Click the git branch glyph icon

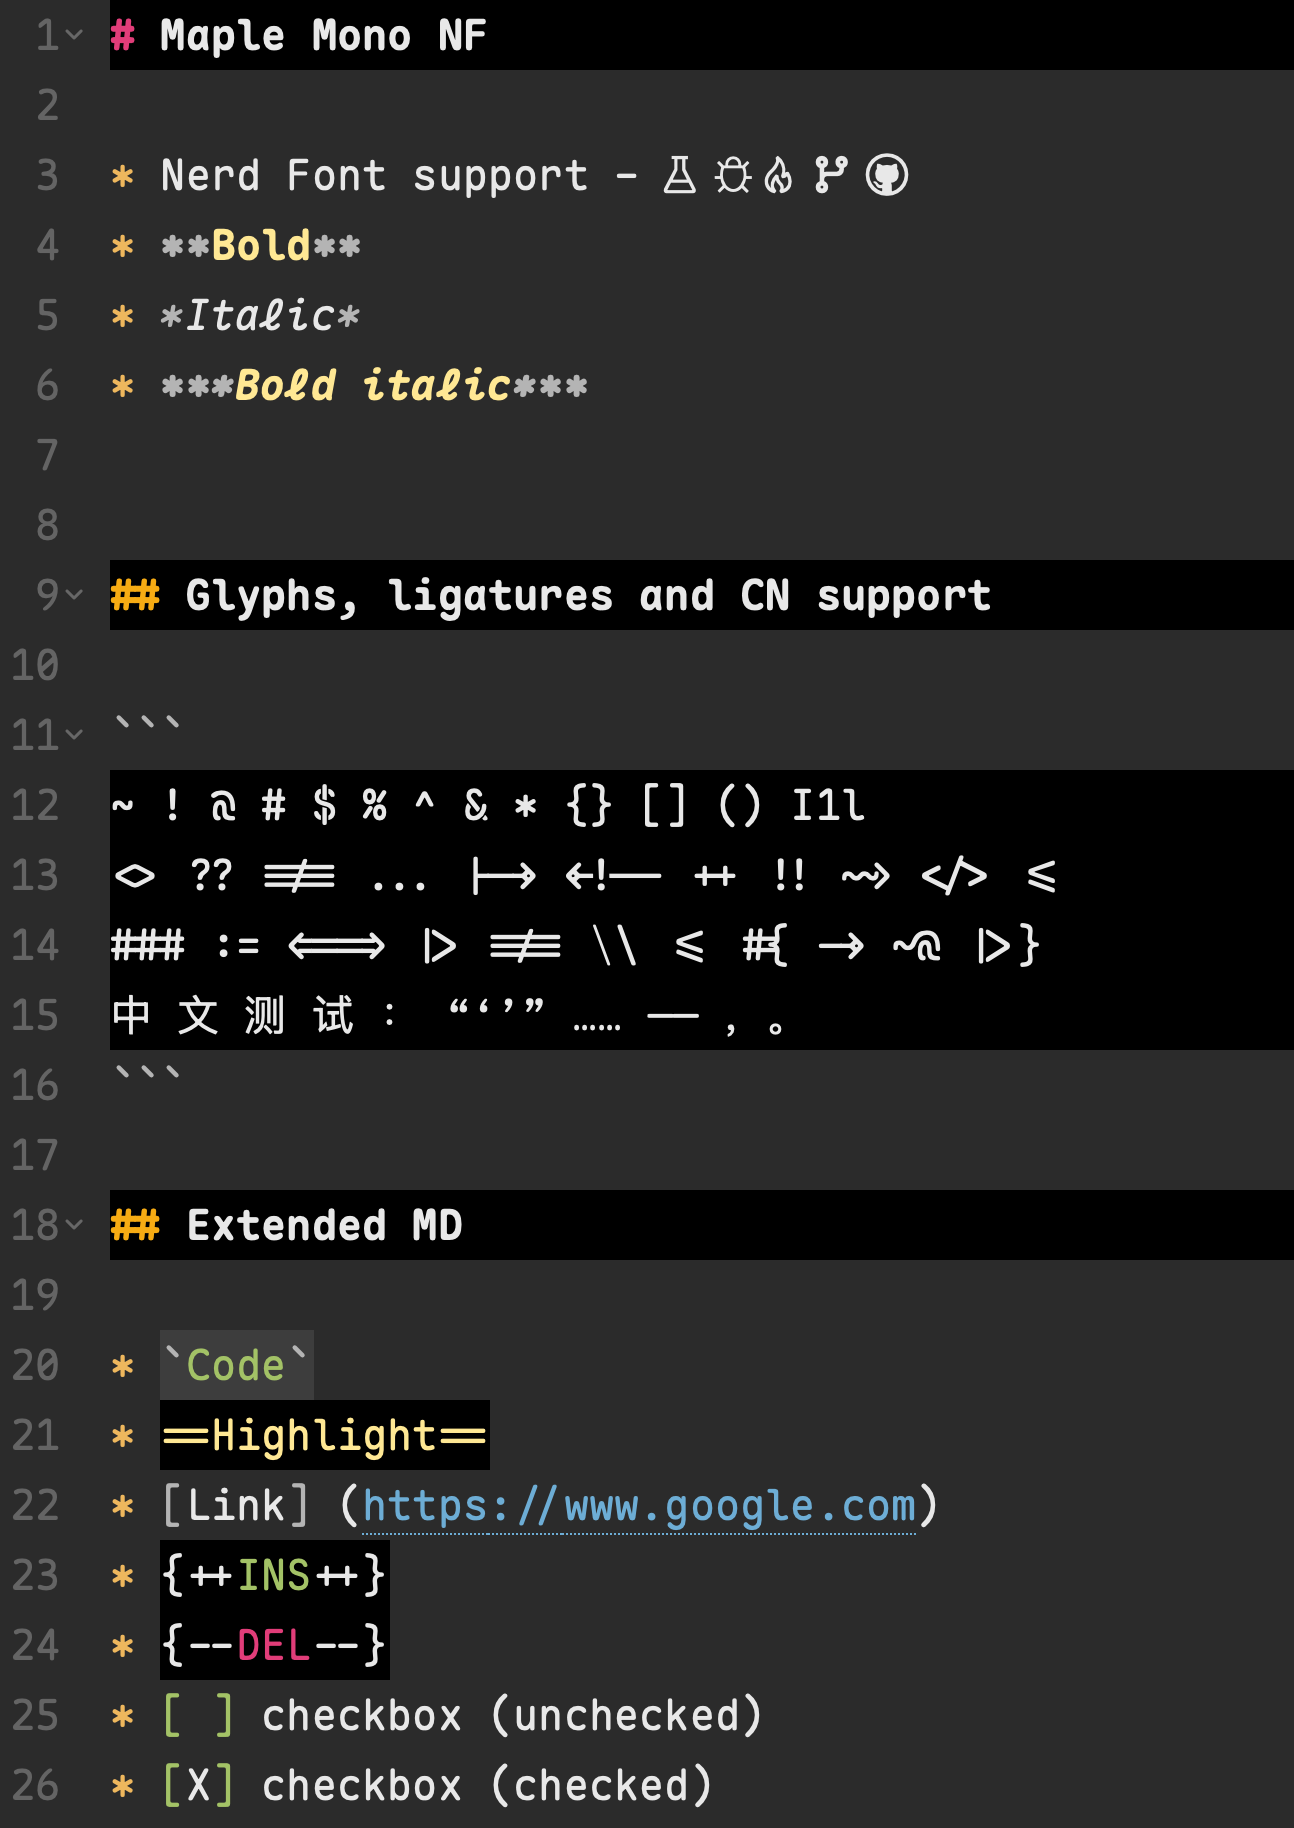[x=831, y=175]
